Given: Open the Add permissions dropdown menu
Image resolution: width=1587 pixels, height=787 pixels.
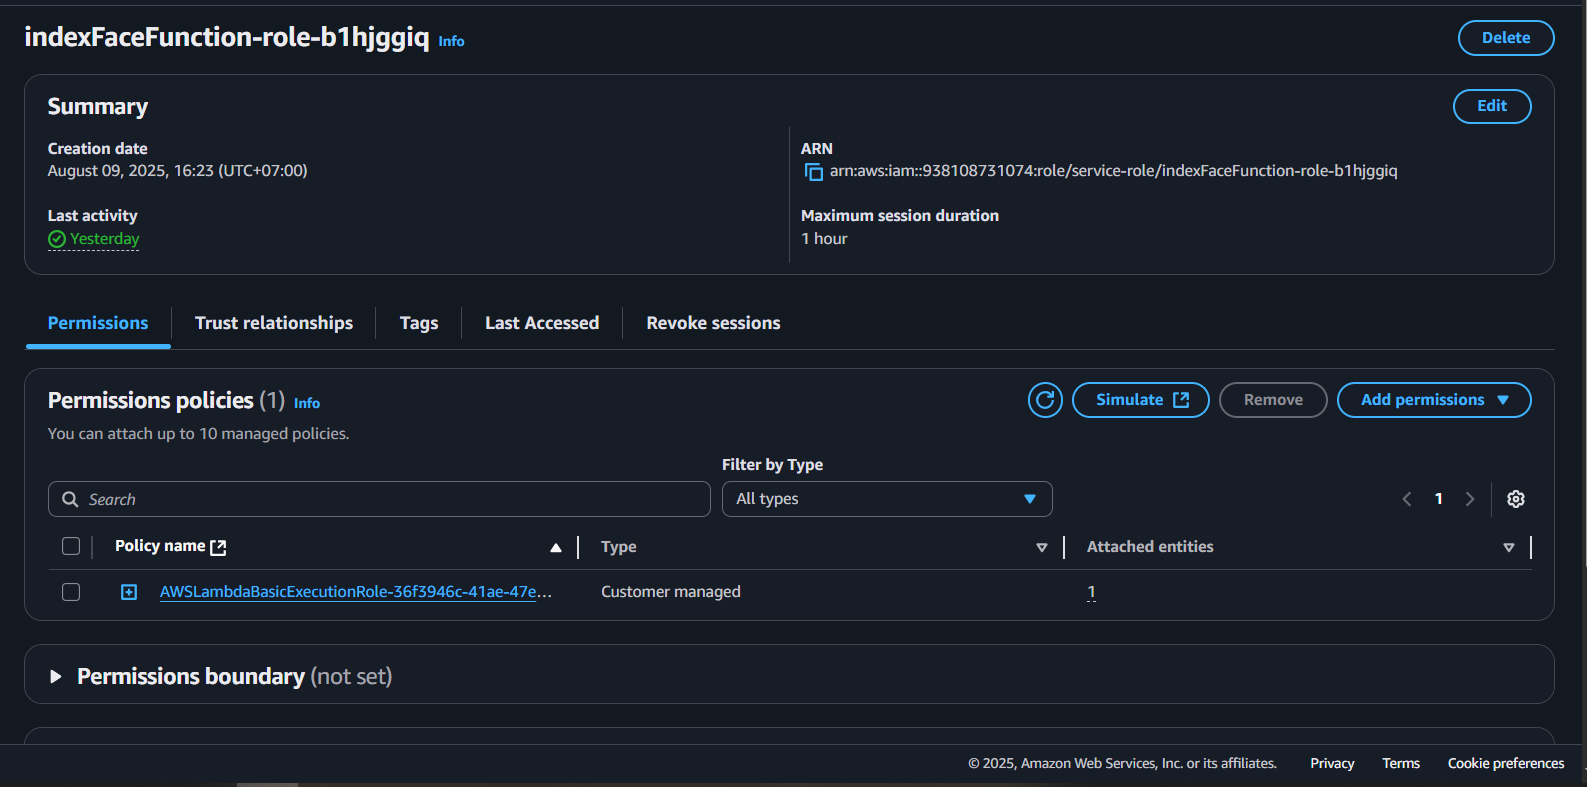Looking at the screenshot, I should (1434, 400).
